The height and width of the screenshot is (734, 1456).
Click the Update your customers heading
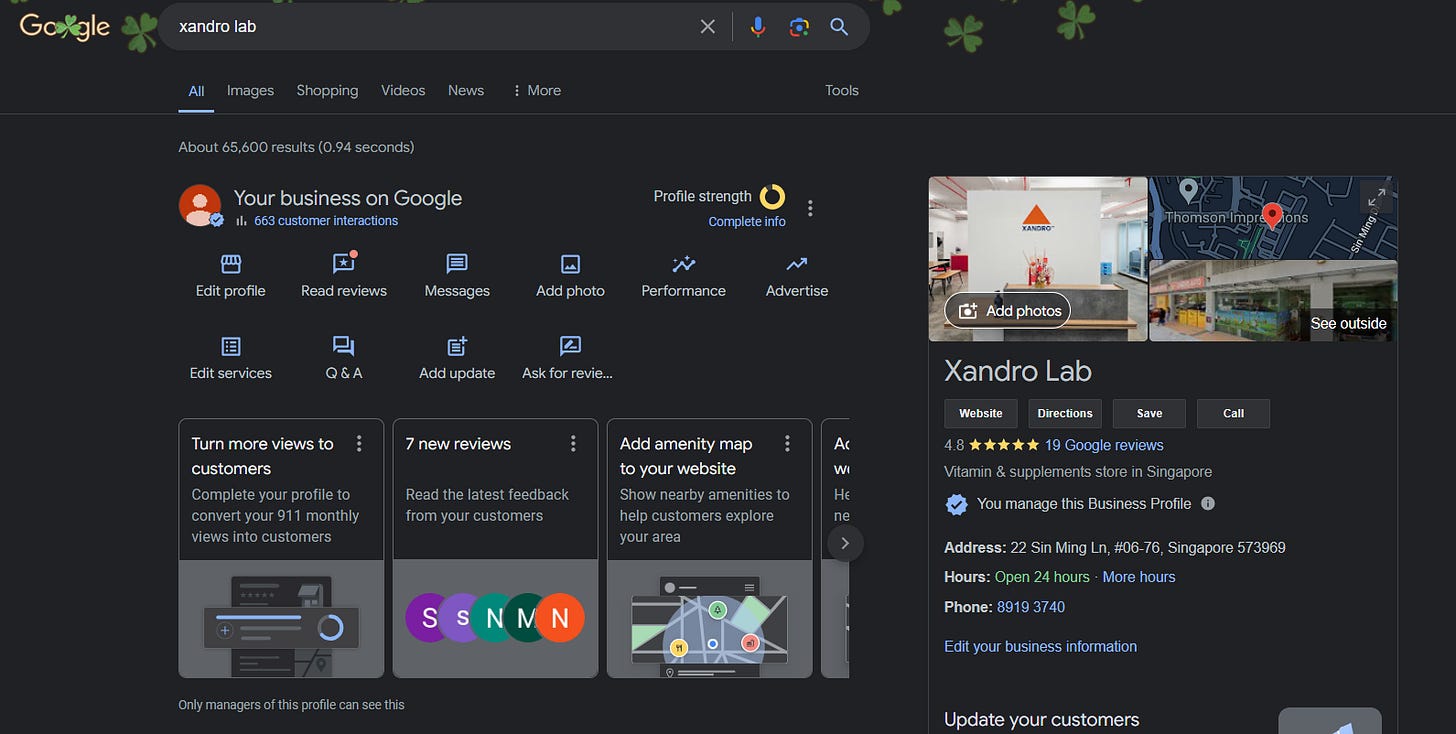click(1042, 720)
